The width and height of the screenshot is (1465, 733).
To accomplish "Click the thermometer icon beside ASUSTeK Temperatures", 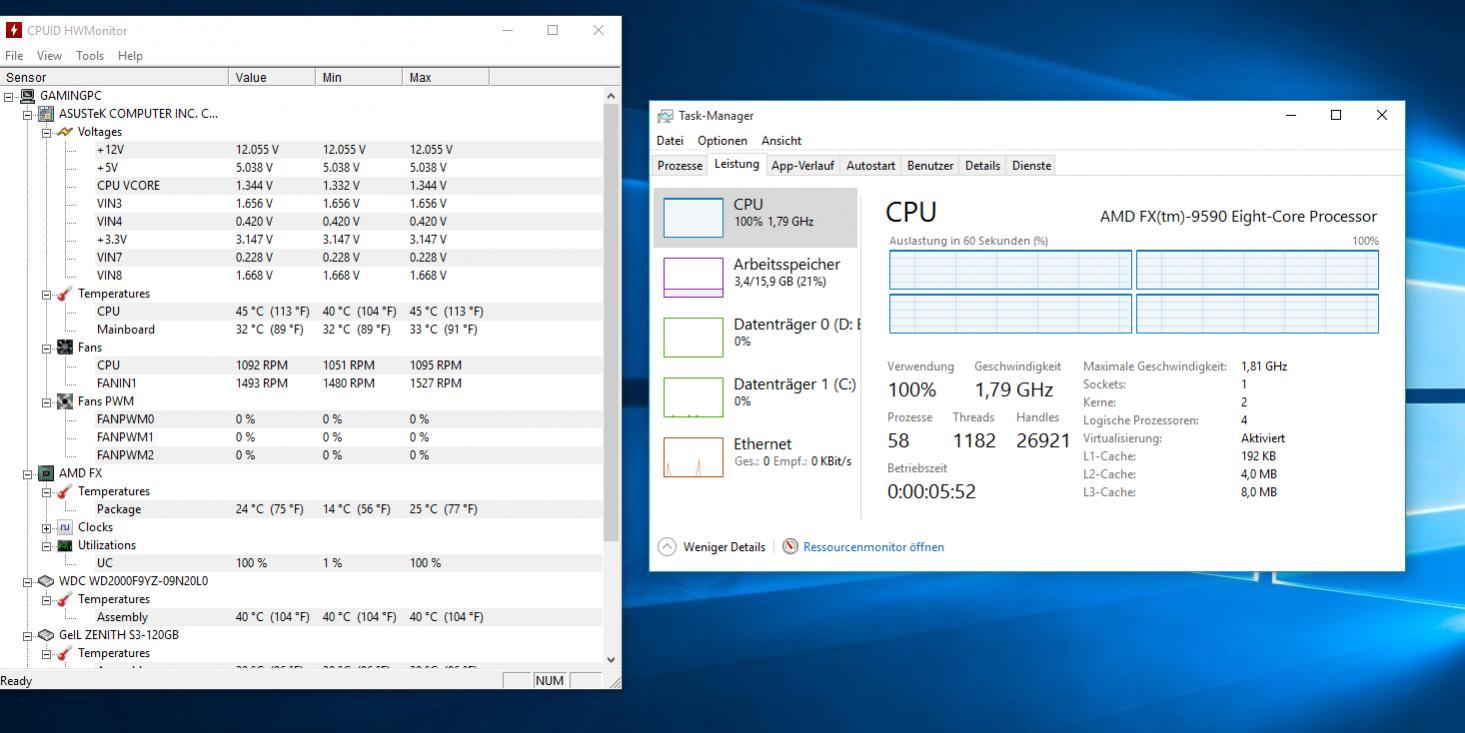I will (x=65, y=294).
